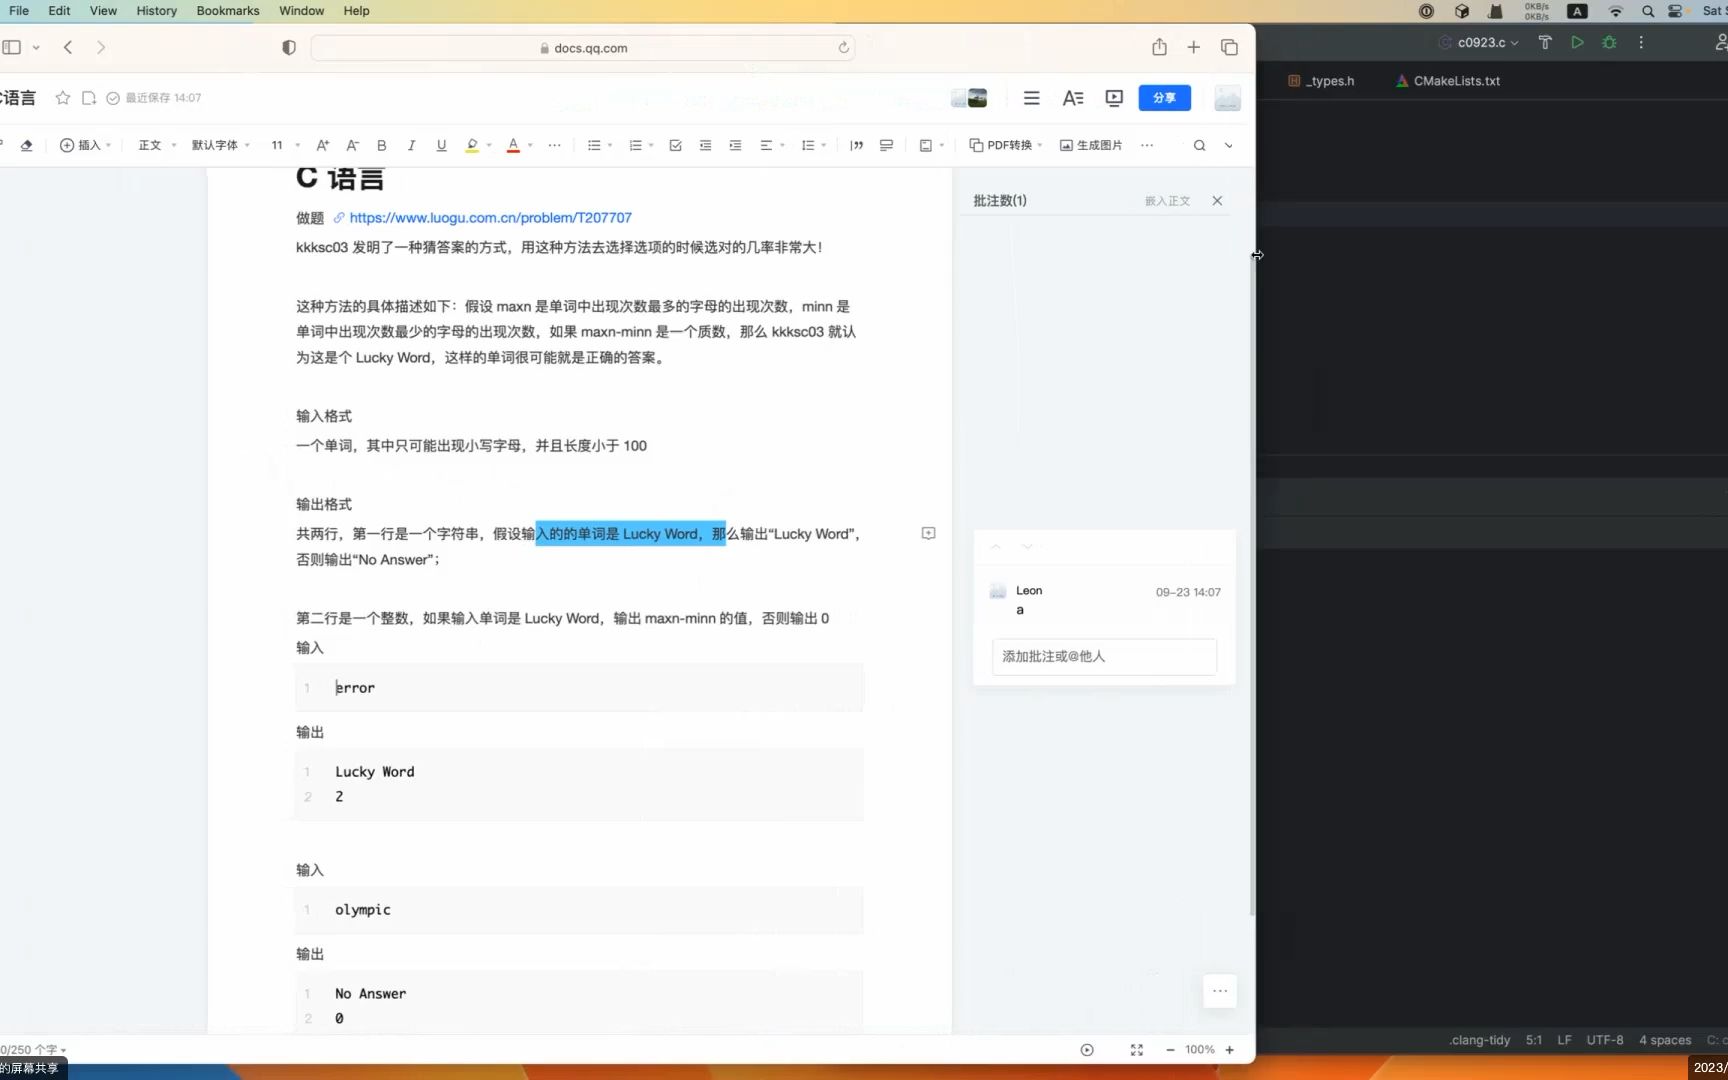This screenshot has height=1080, width=1728.
Task: Select the italic formatting icon
Action: [x=411, y=145]
